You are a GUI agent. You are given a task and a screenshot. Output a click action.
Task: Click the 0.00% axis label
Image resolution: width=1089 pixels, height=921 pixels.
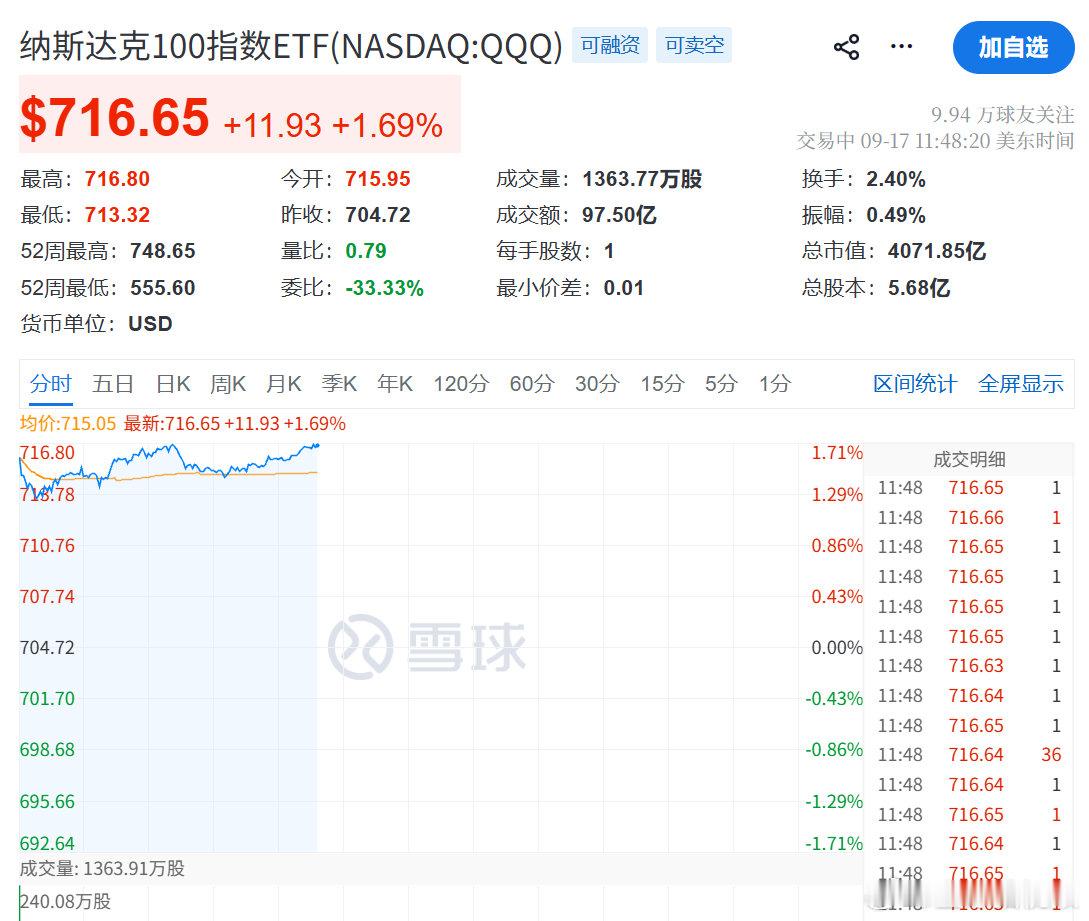pos(837,647)
